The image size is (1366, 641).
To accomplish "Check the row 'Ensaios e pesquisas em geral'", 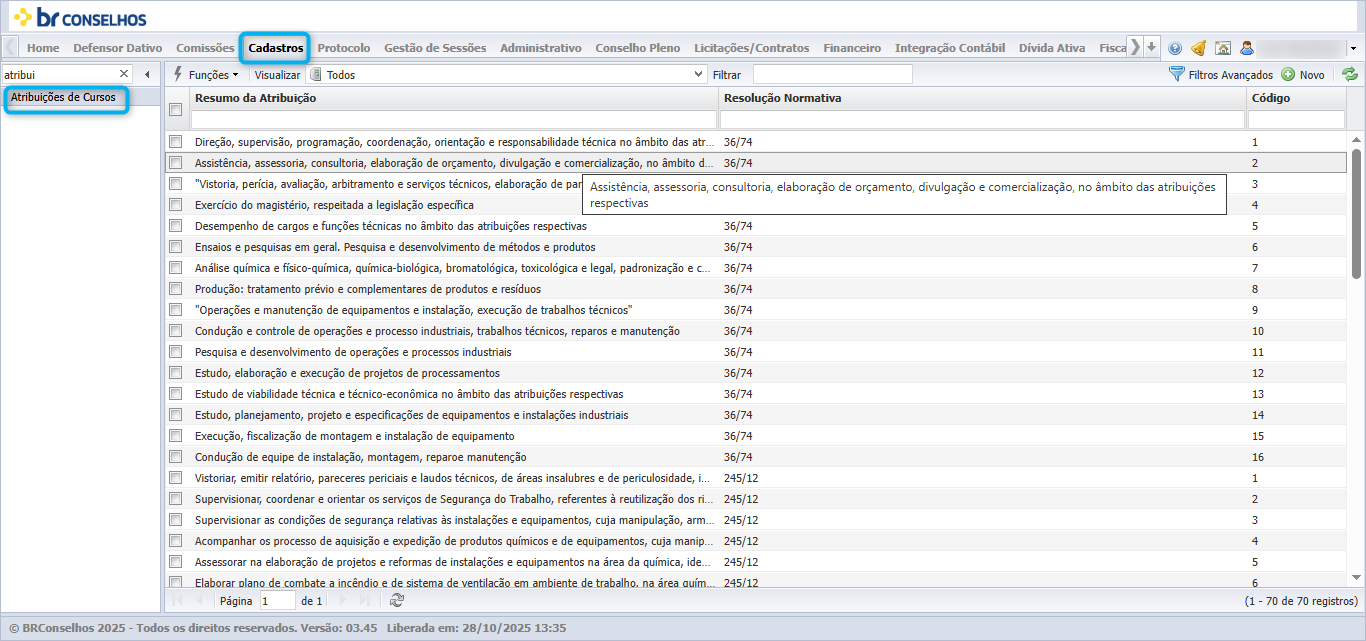I will 176,247.
